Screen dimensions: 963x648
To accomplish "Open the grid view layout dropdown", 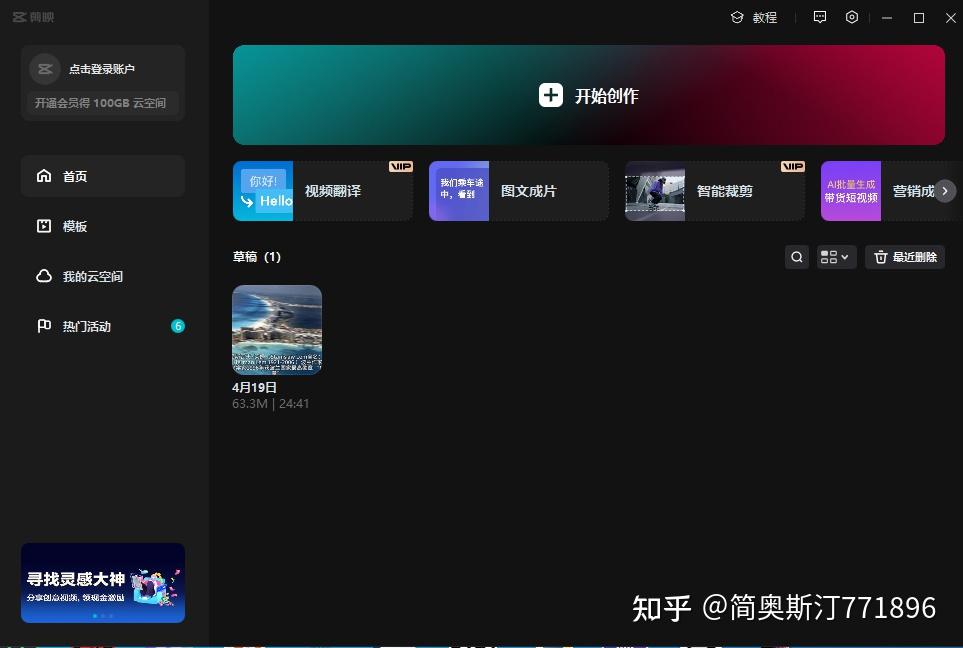I will pyautogui.click(x=836, y=257).
